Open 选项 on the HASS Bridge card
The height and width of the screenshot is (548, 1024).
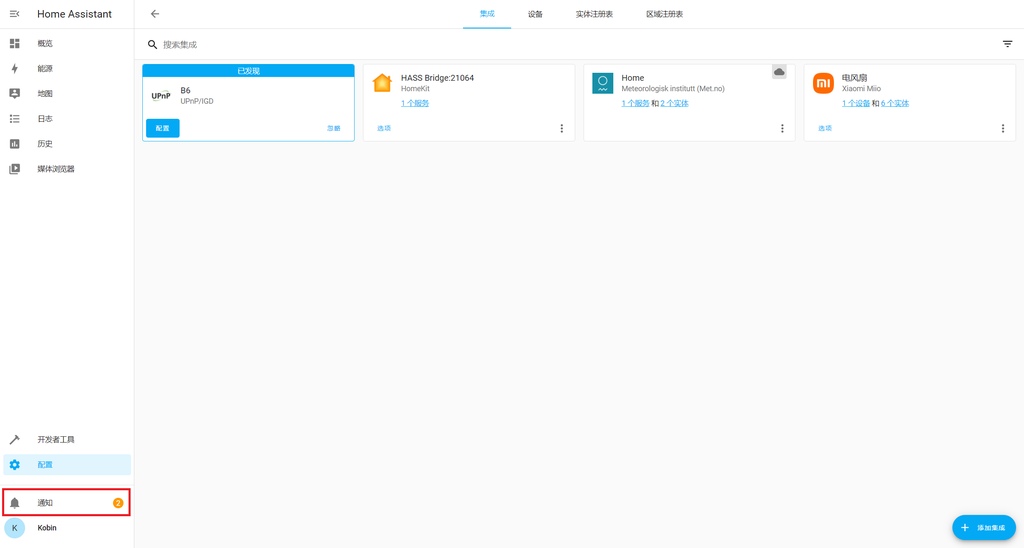coord(384,128)
